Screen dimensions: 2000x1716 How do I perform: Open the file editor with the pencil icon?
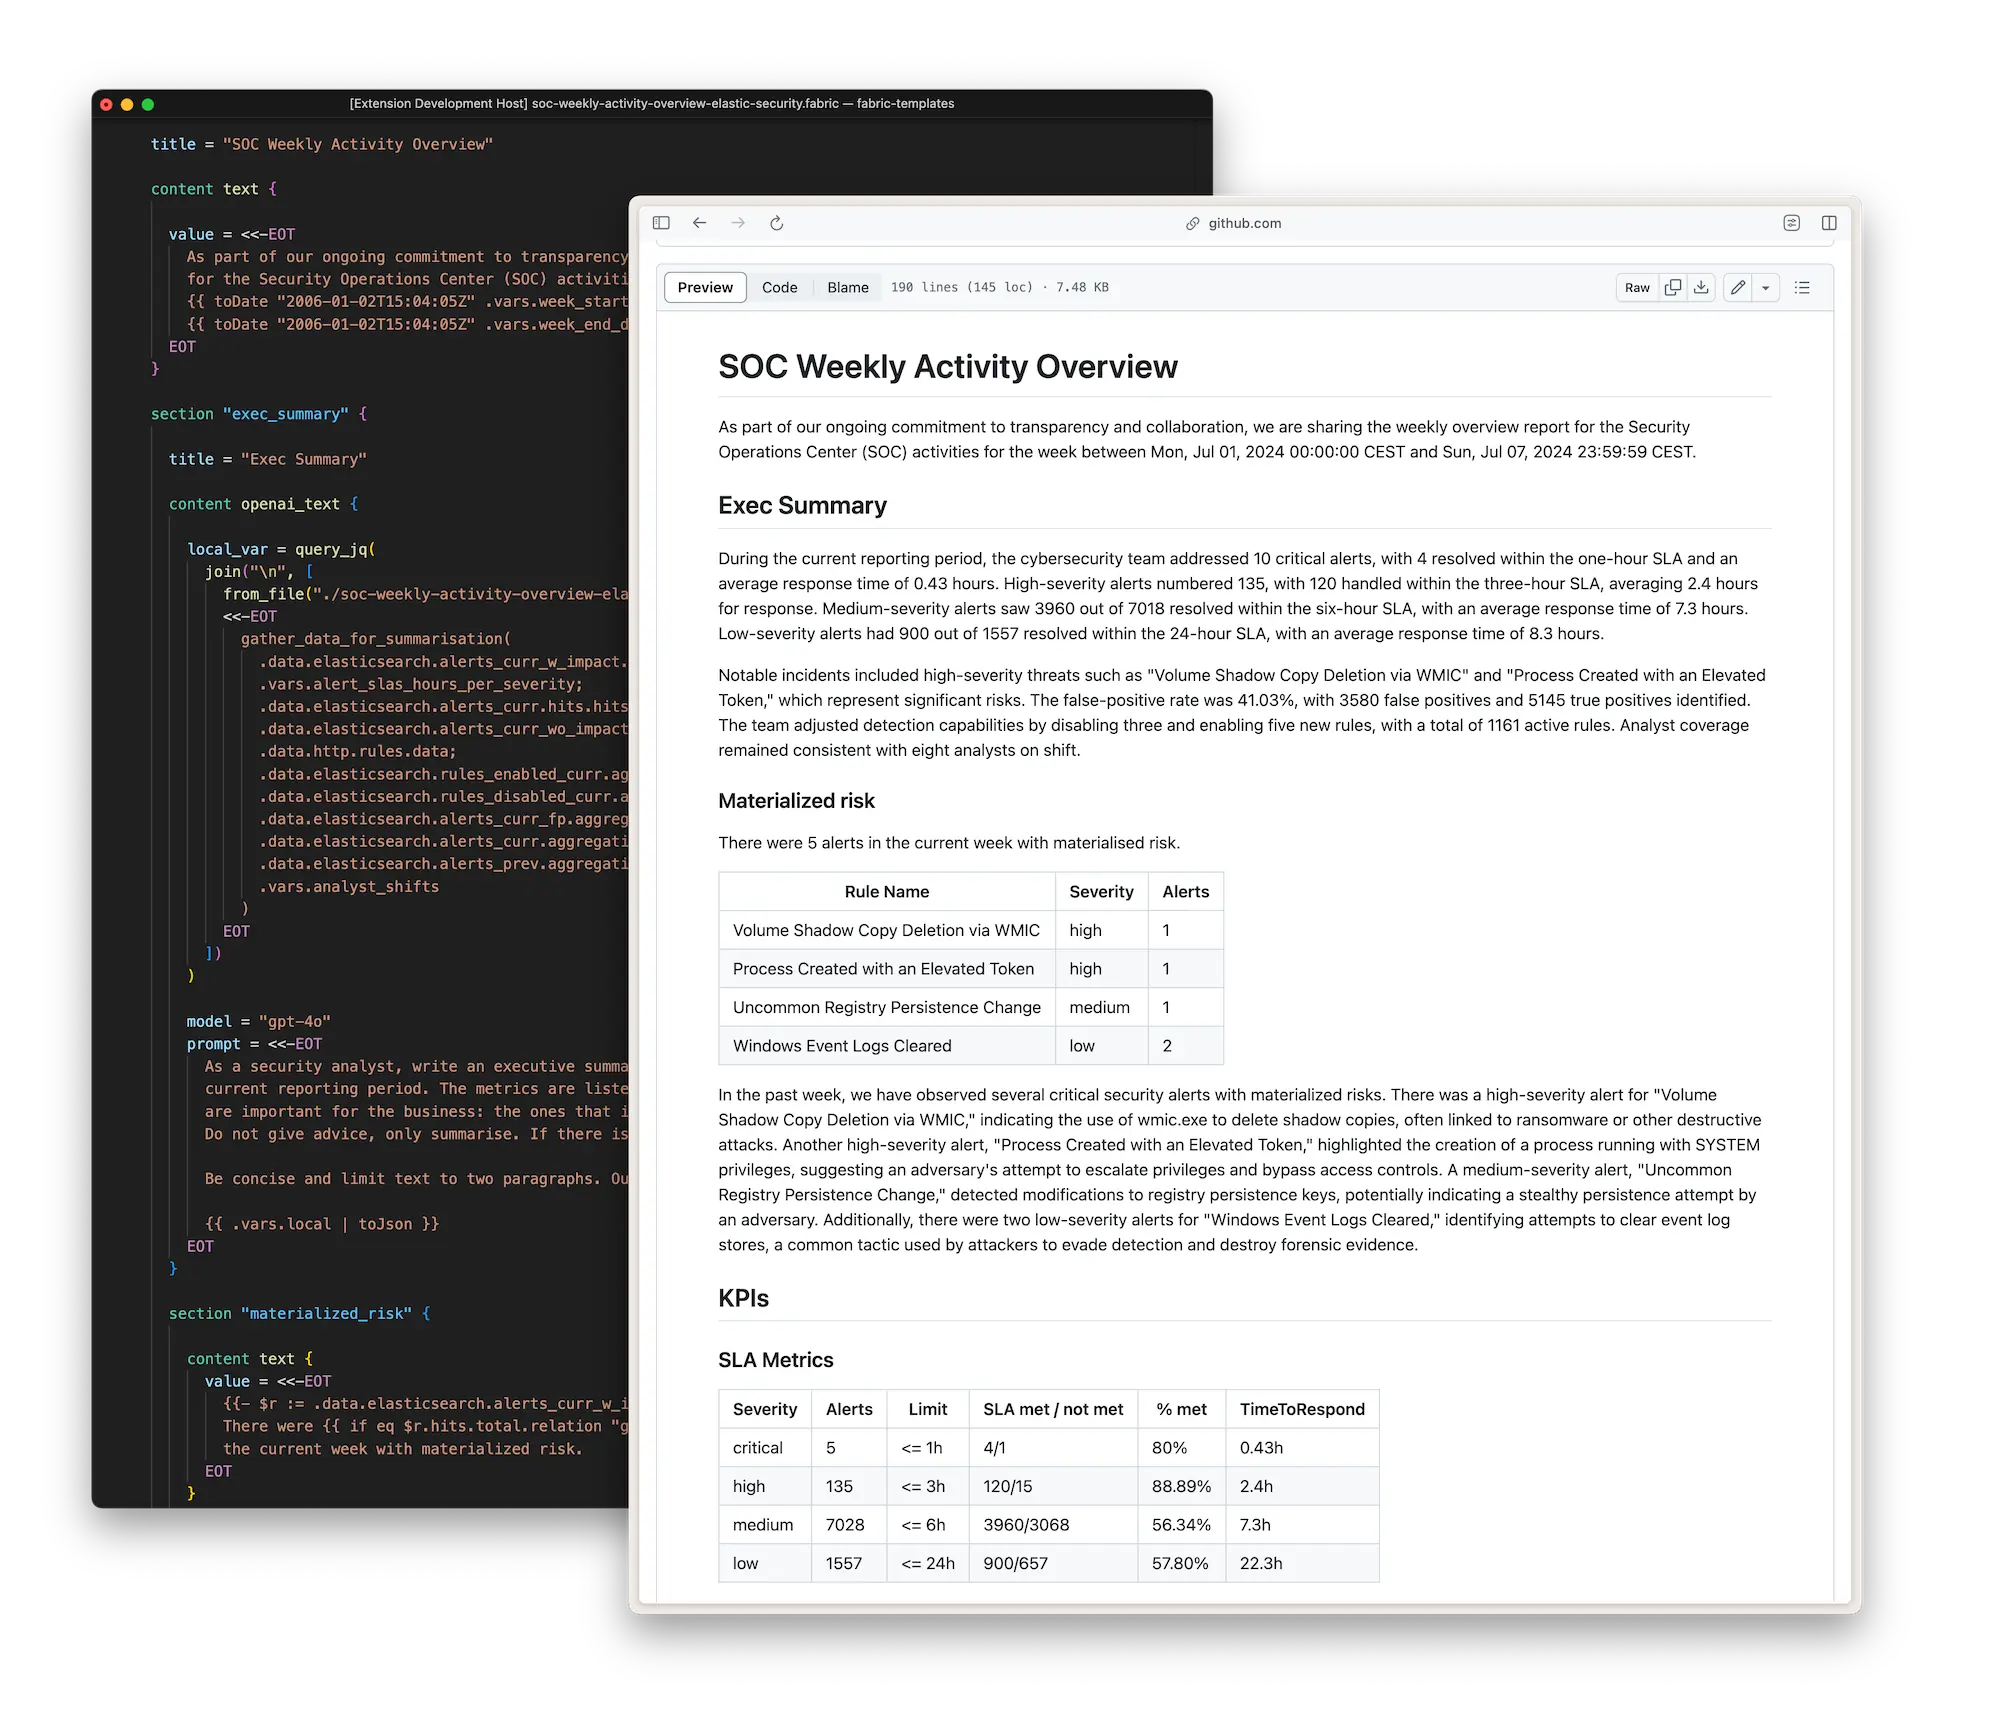pyautogui.click(x=1739, y=288)
